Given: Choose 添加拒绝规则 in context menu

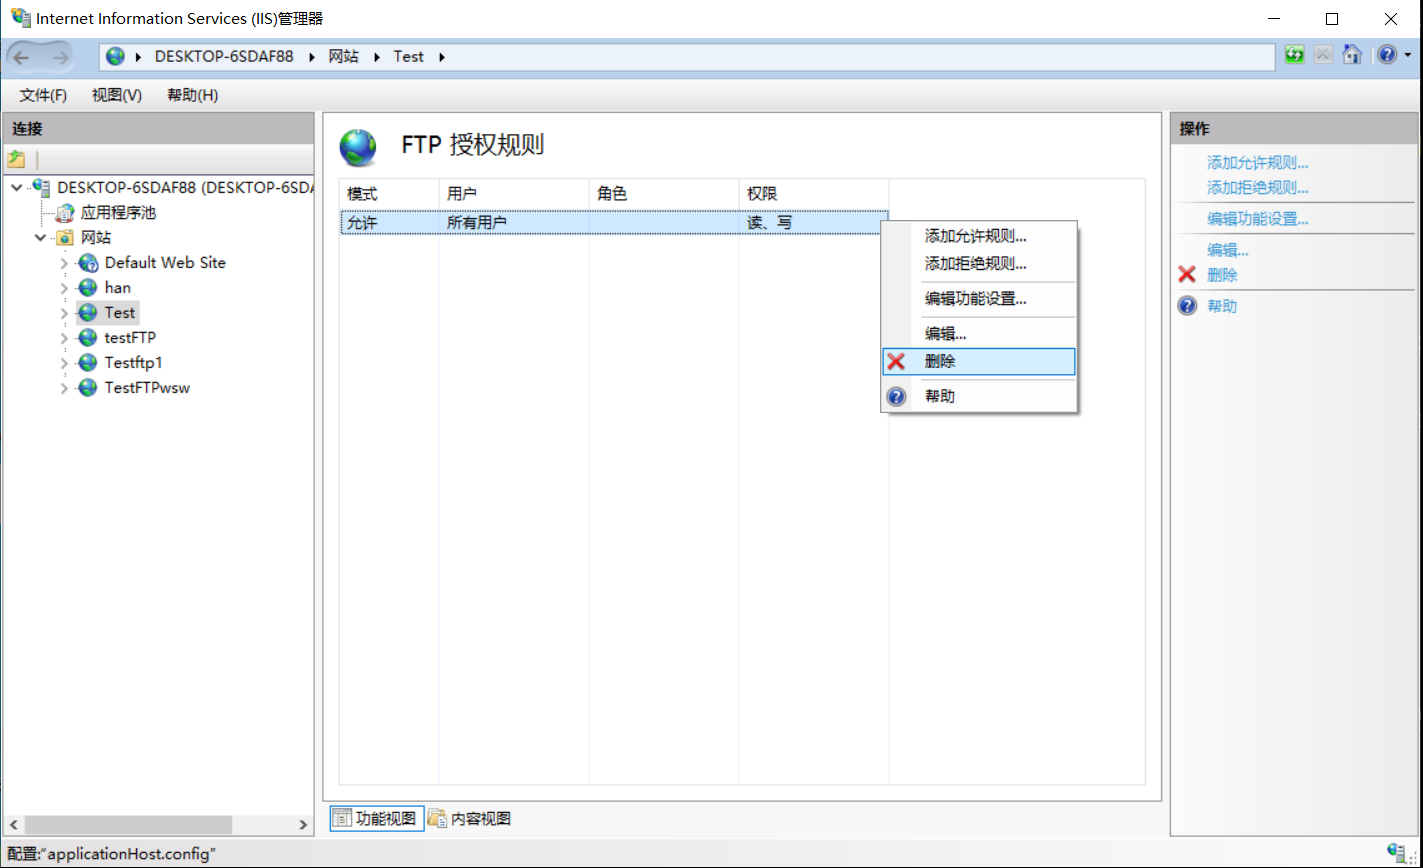Looking at the screenshot, I should [x=978, y=264].
